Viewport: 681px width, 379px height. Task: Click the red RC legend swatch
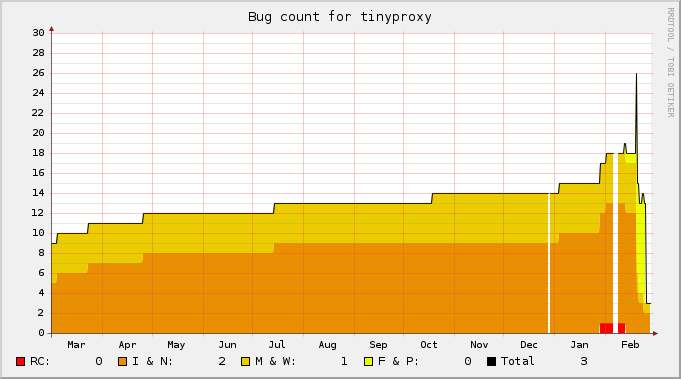[x=20, y=361]
